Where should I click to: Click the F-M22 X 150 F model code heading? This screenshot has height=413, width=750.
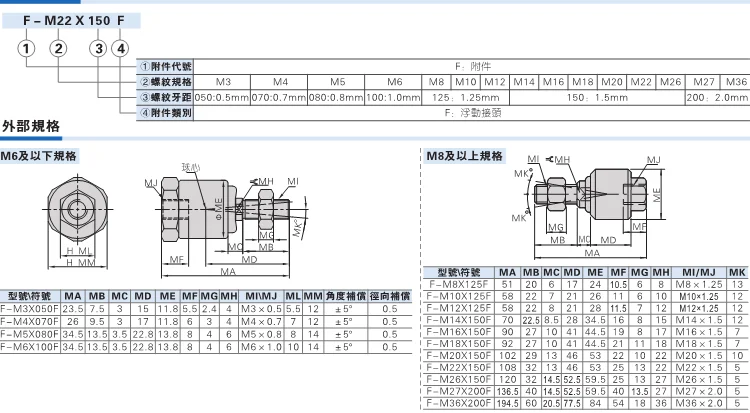71,21
